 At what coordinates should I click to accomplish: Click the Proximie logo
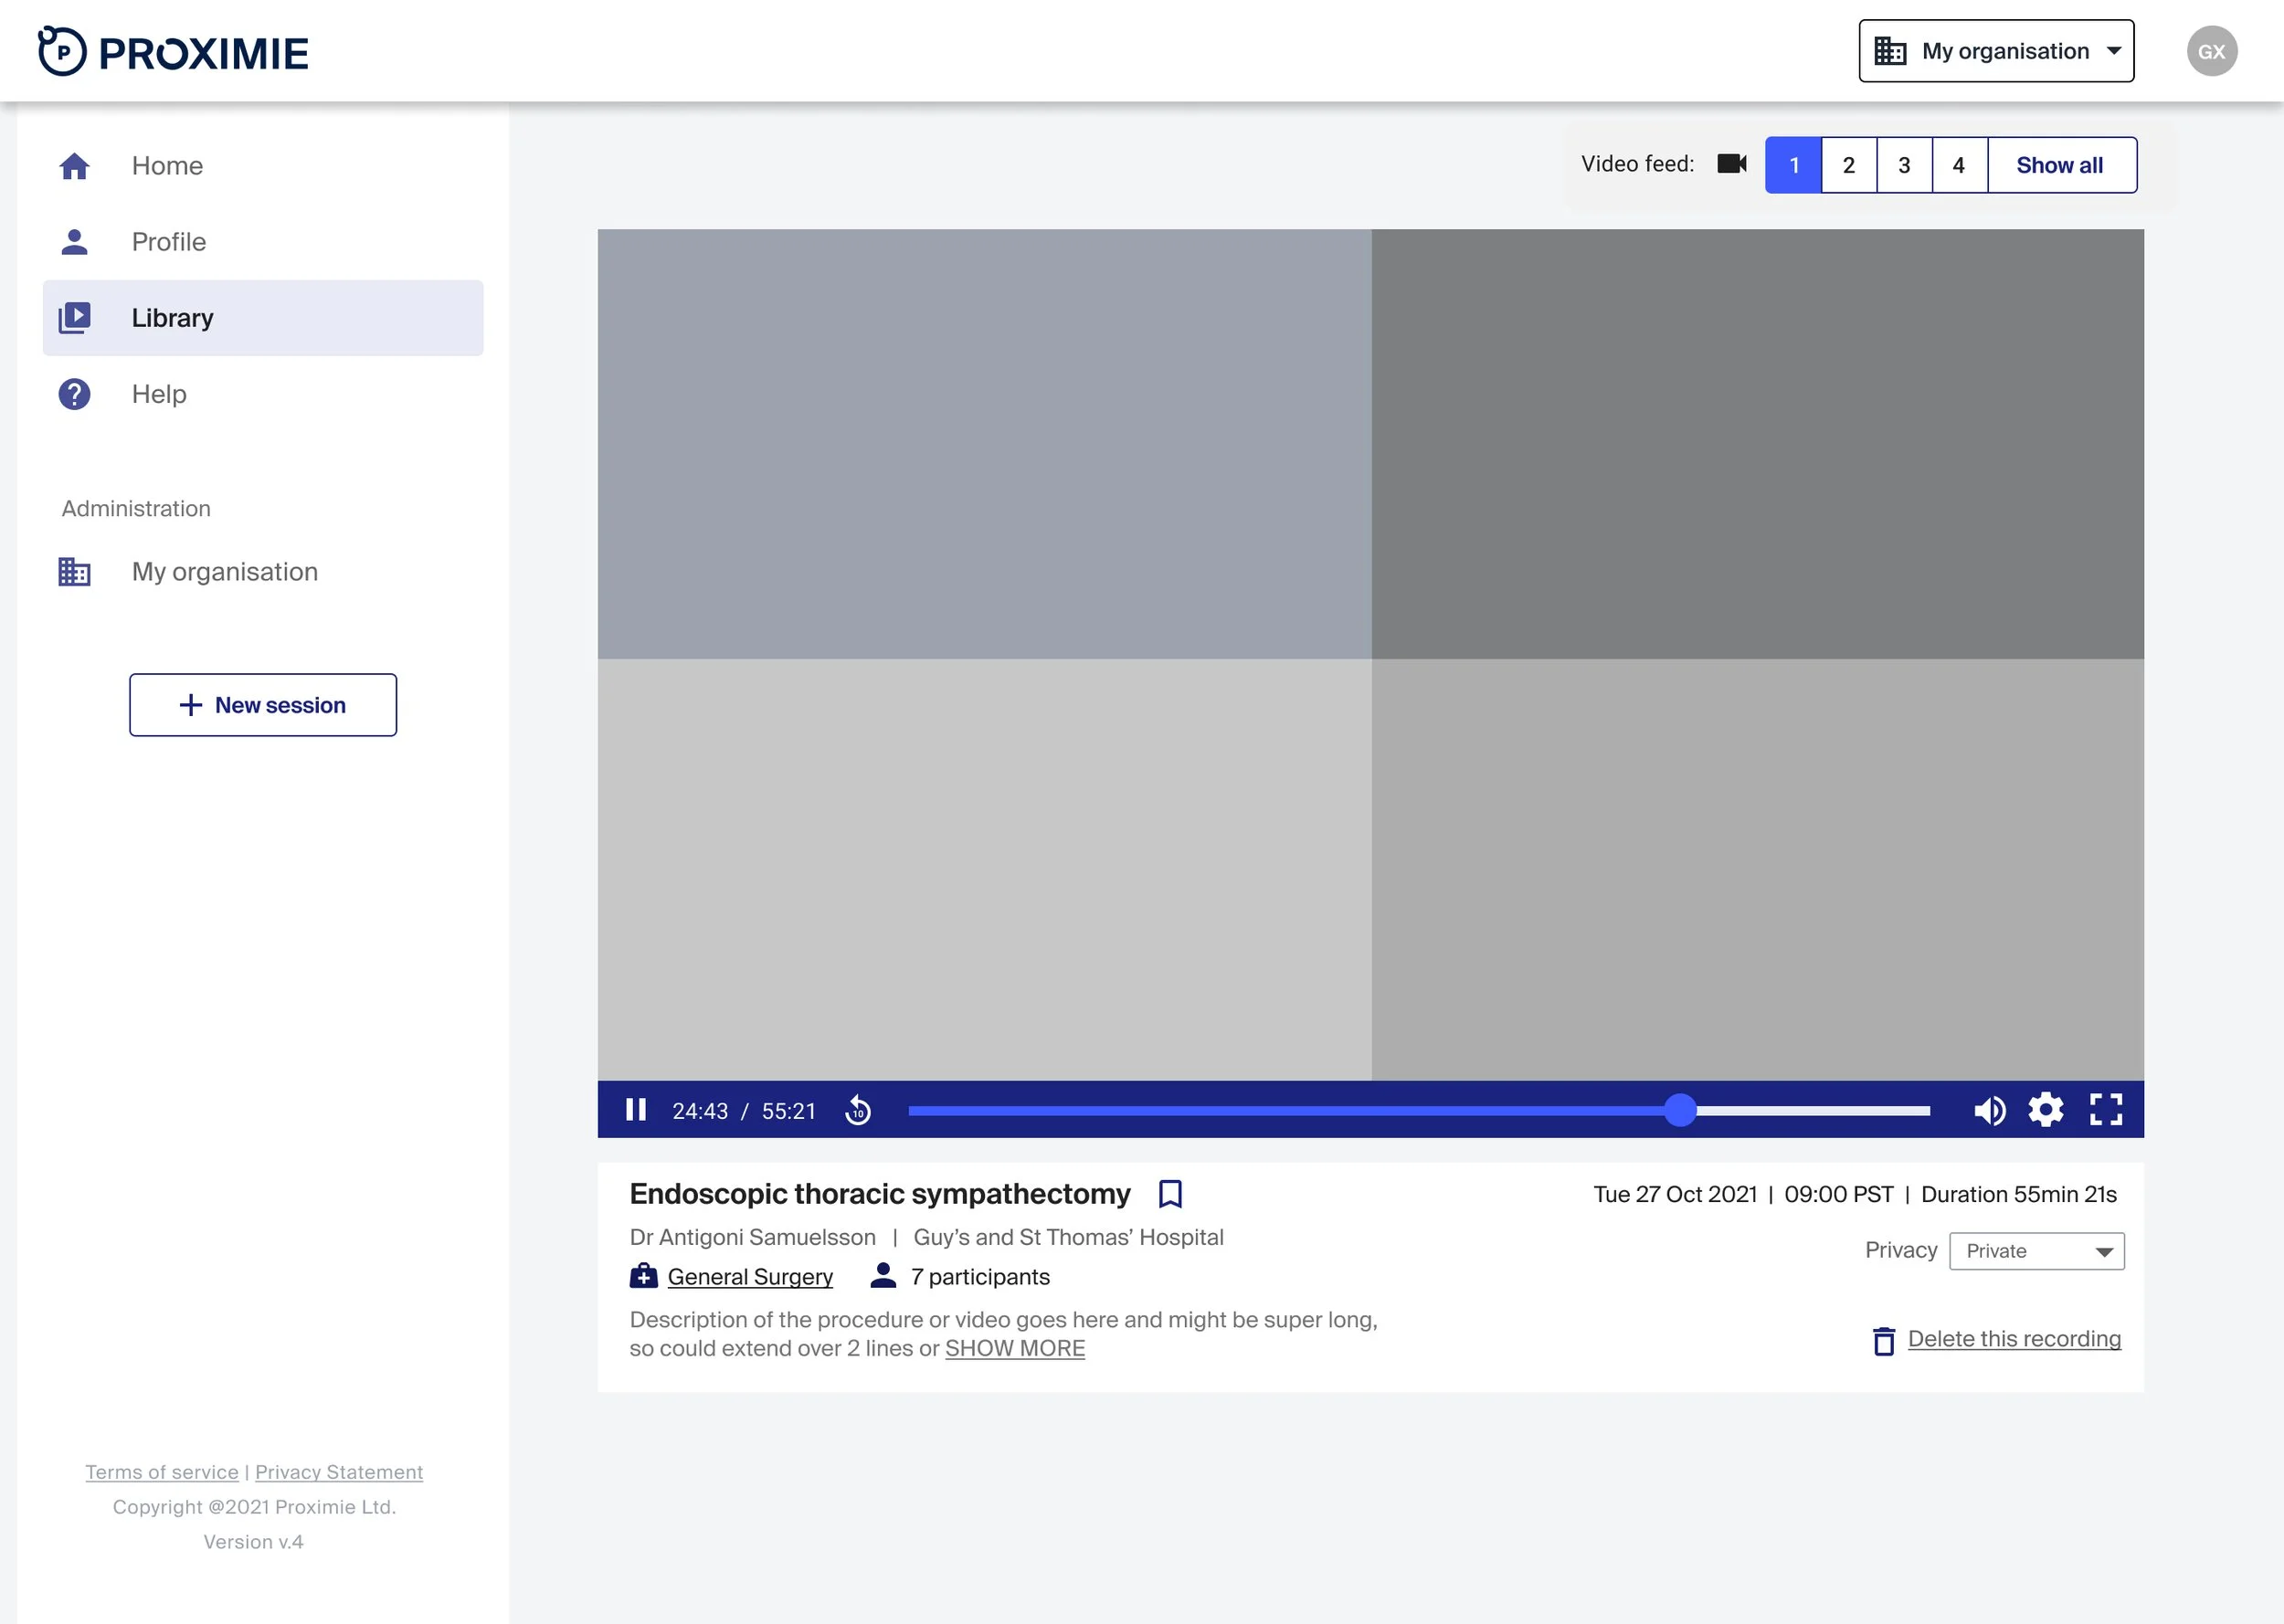point(174,52)
